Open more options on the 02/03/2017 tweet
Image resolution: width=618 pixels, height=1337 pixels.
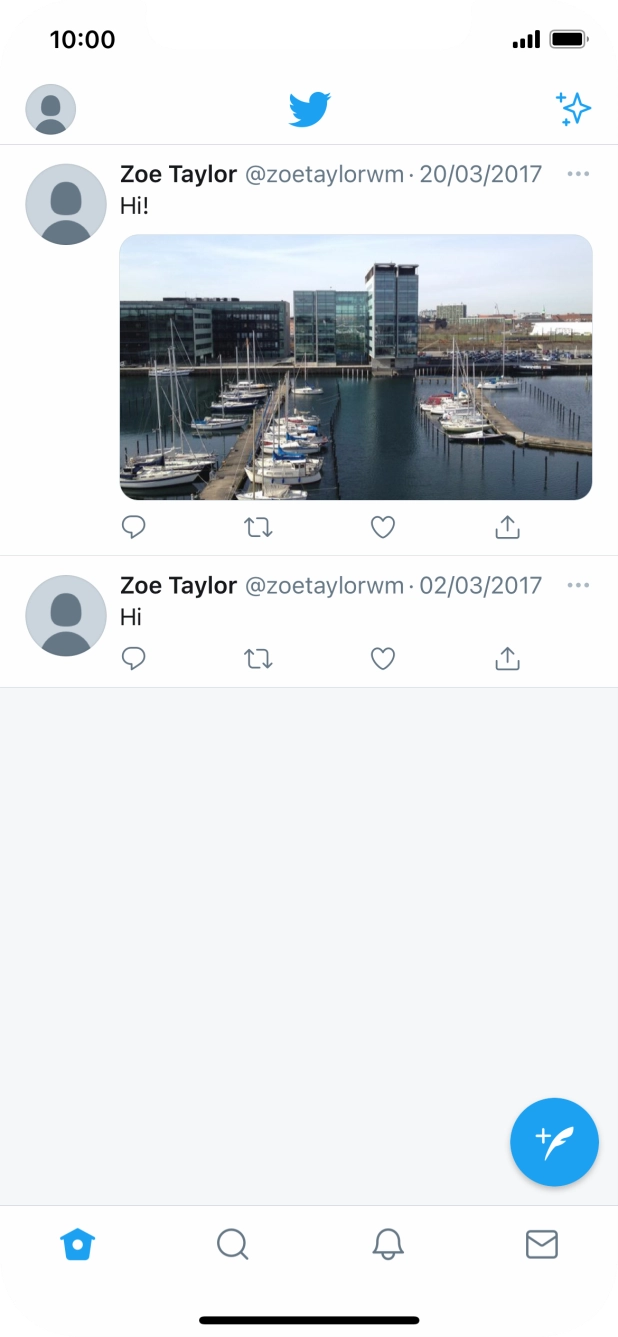point(578,585)
